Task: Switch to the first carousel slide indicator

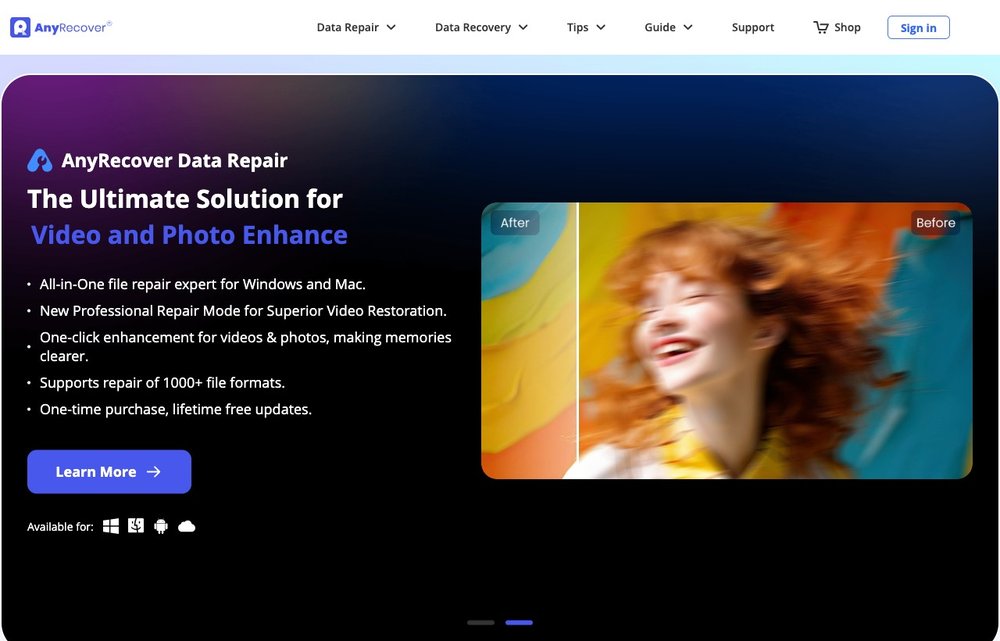Action: click(x=481, y=623)
